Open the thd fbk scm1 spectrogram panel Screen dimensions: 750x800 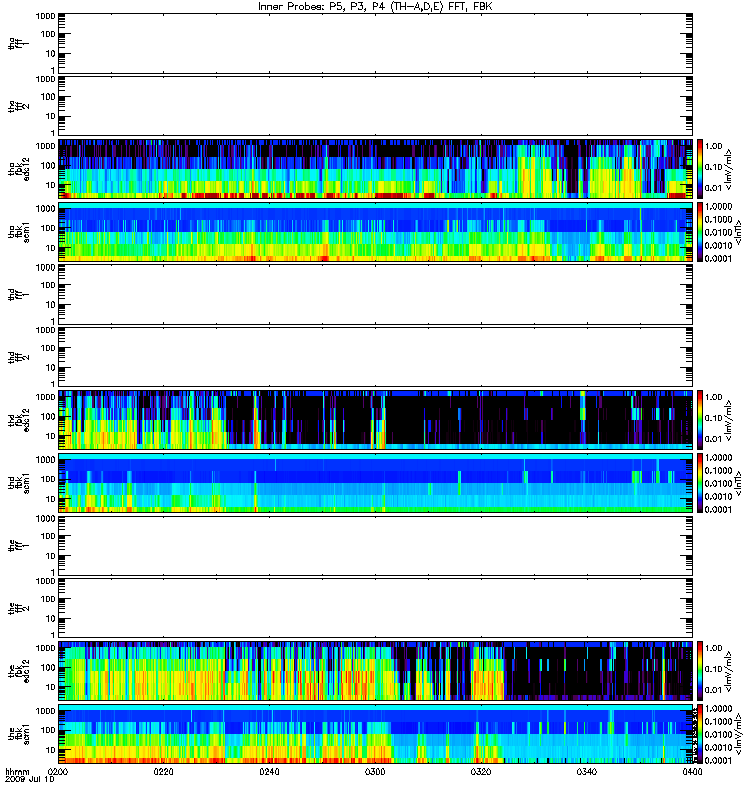376,483
